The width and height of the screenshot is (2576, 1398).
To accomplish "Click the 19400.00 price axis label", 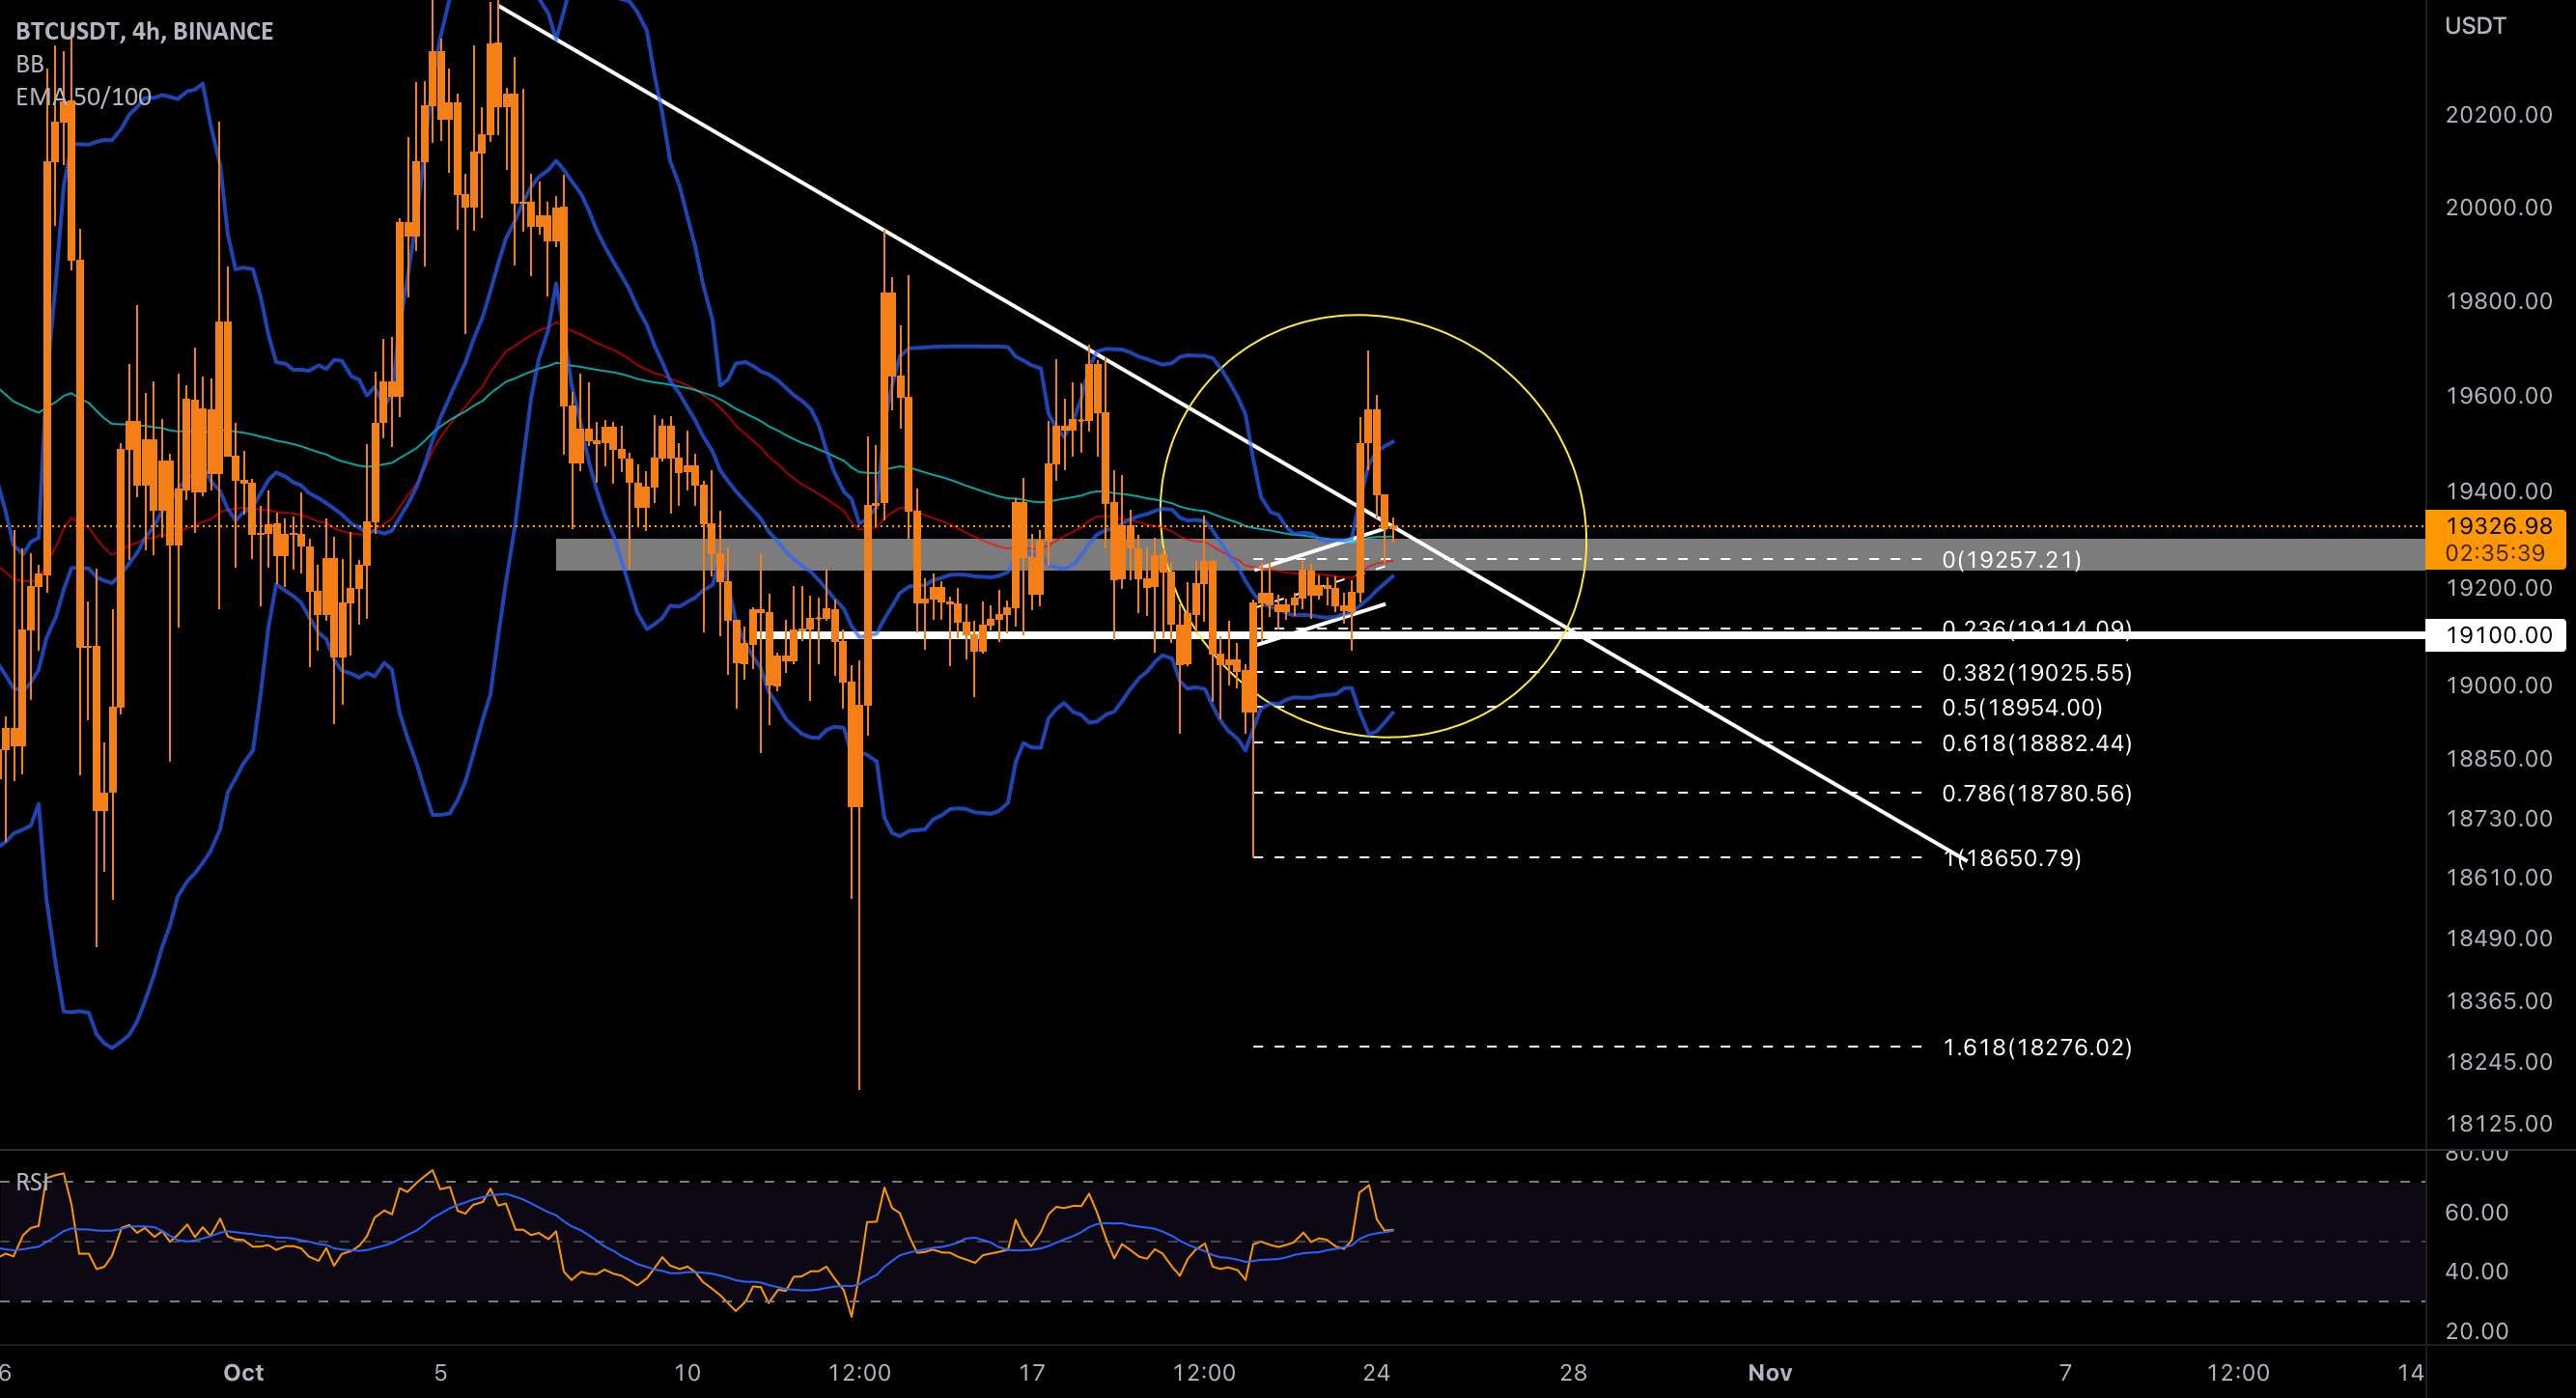I will [2499, 491].
